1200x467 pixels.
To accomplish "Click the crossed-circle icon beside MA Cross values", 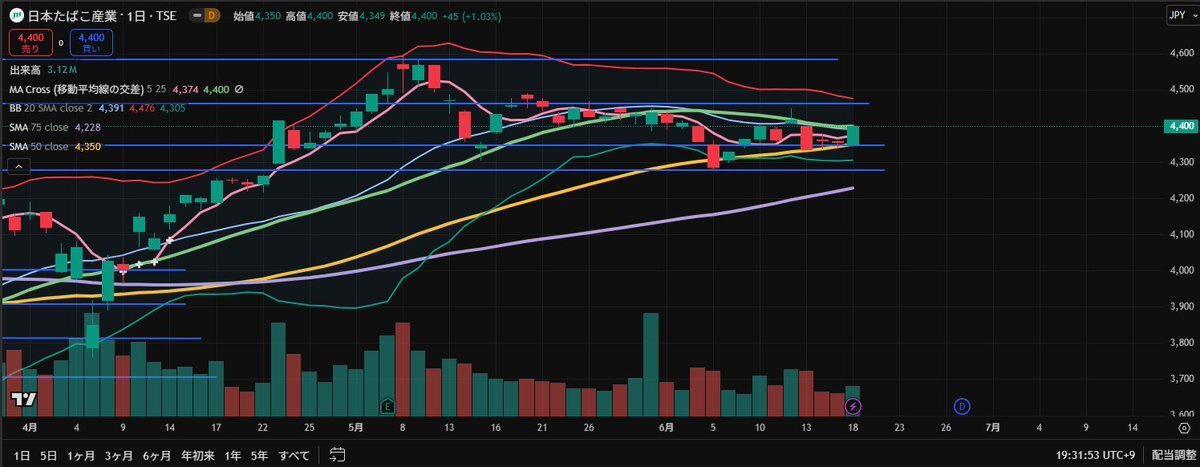I will click(x=239, y=89).
